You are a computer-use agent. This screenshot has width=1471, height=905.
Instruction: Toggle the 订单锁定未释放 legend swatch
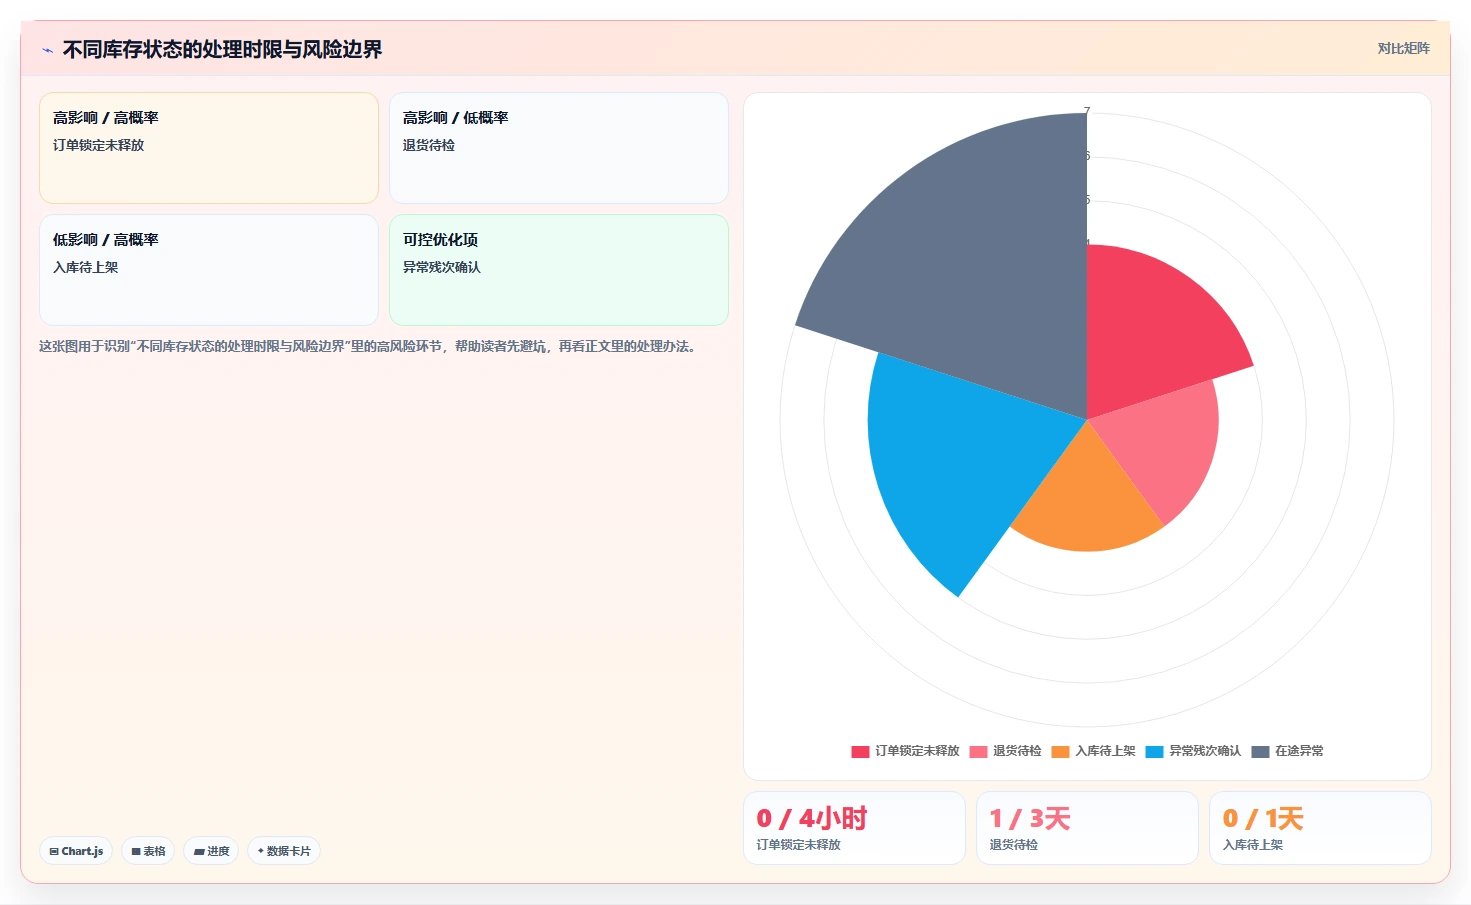pyautogui.click(x=860, y=751)
